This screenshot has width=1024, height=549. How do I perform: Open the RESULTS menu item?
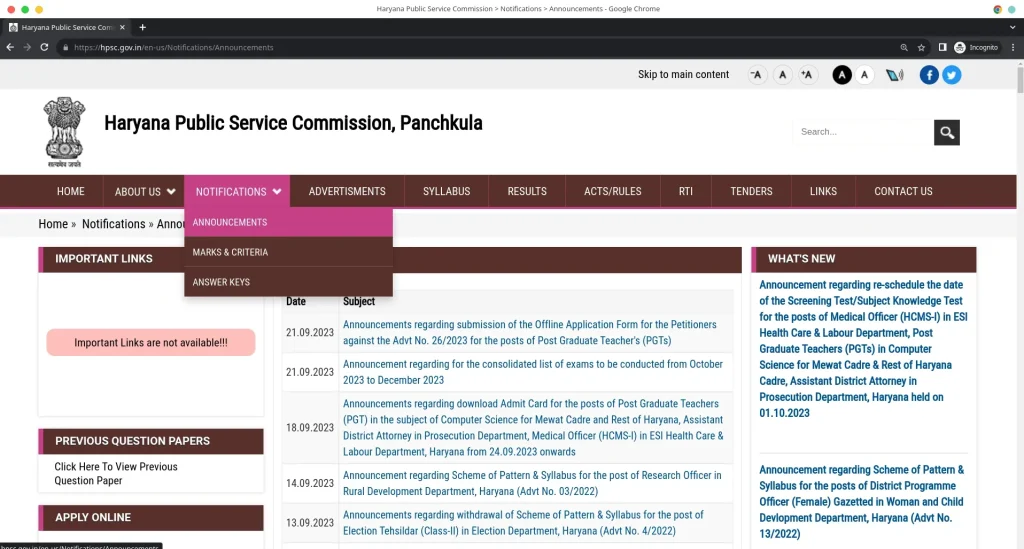point(527,191)
